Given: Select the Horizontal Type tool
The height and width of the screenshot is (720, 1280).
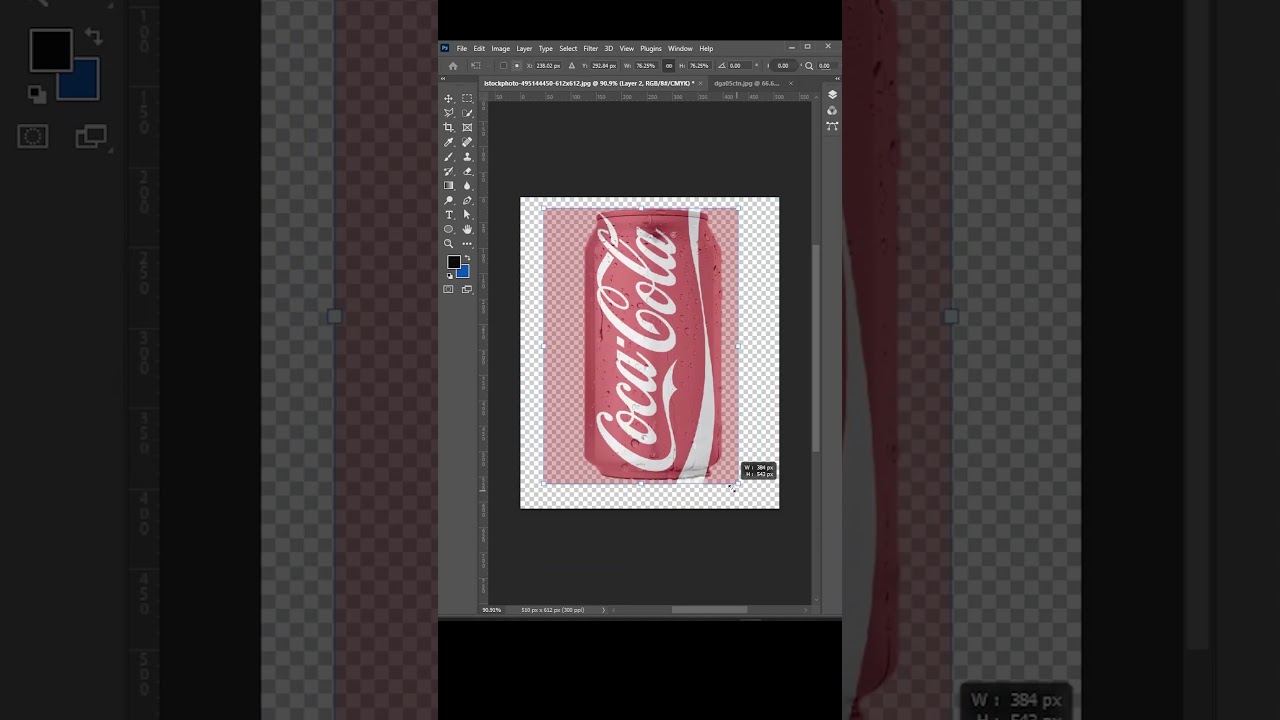Looking at the screenshot, I should tap(449, 214).
